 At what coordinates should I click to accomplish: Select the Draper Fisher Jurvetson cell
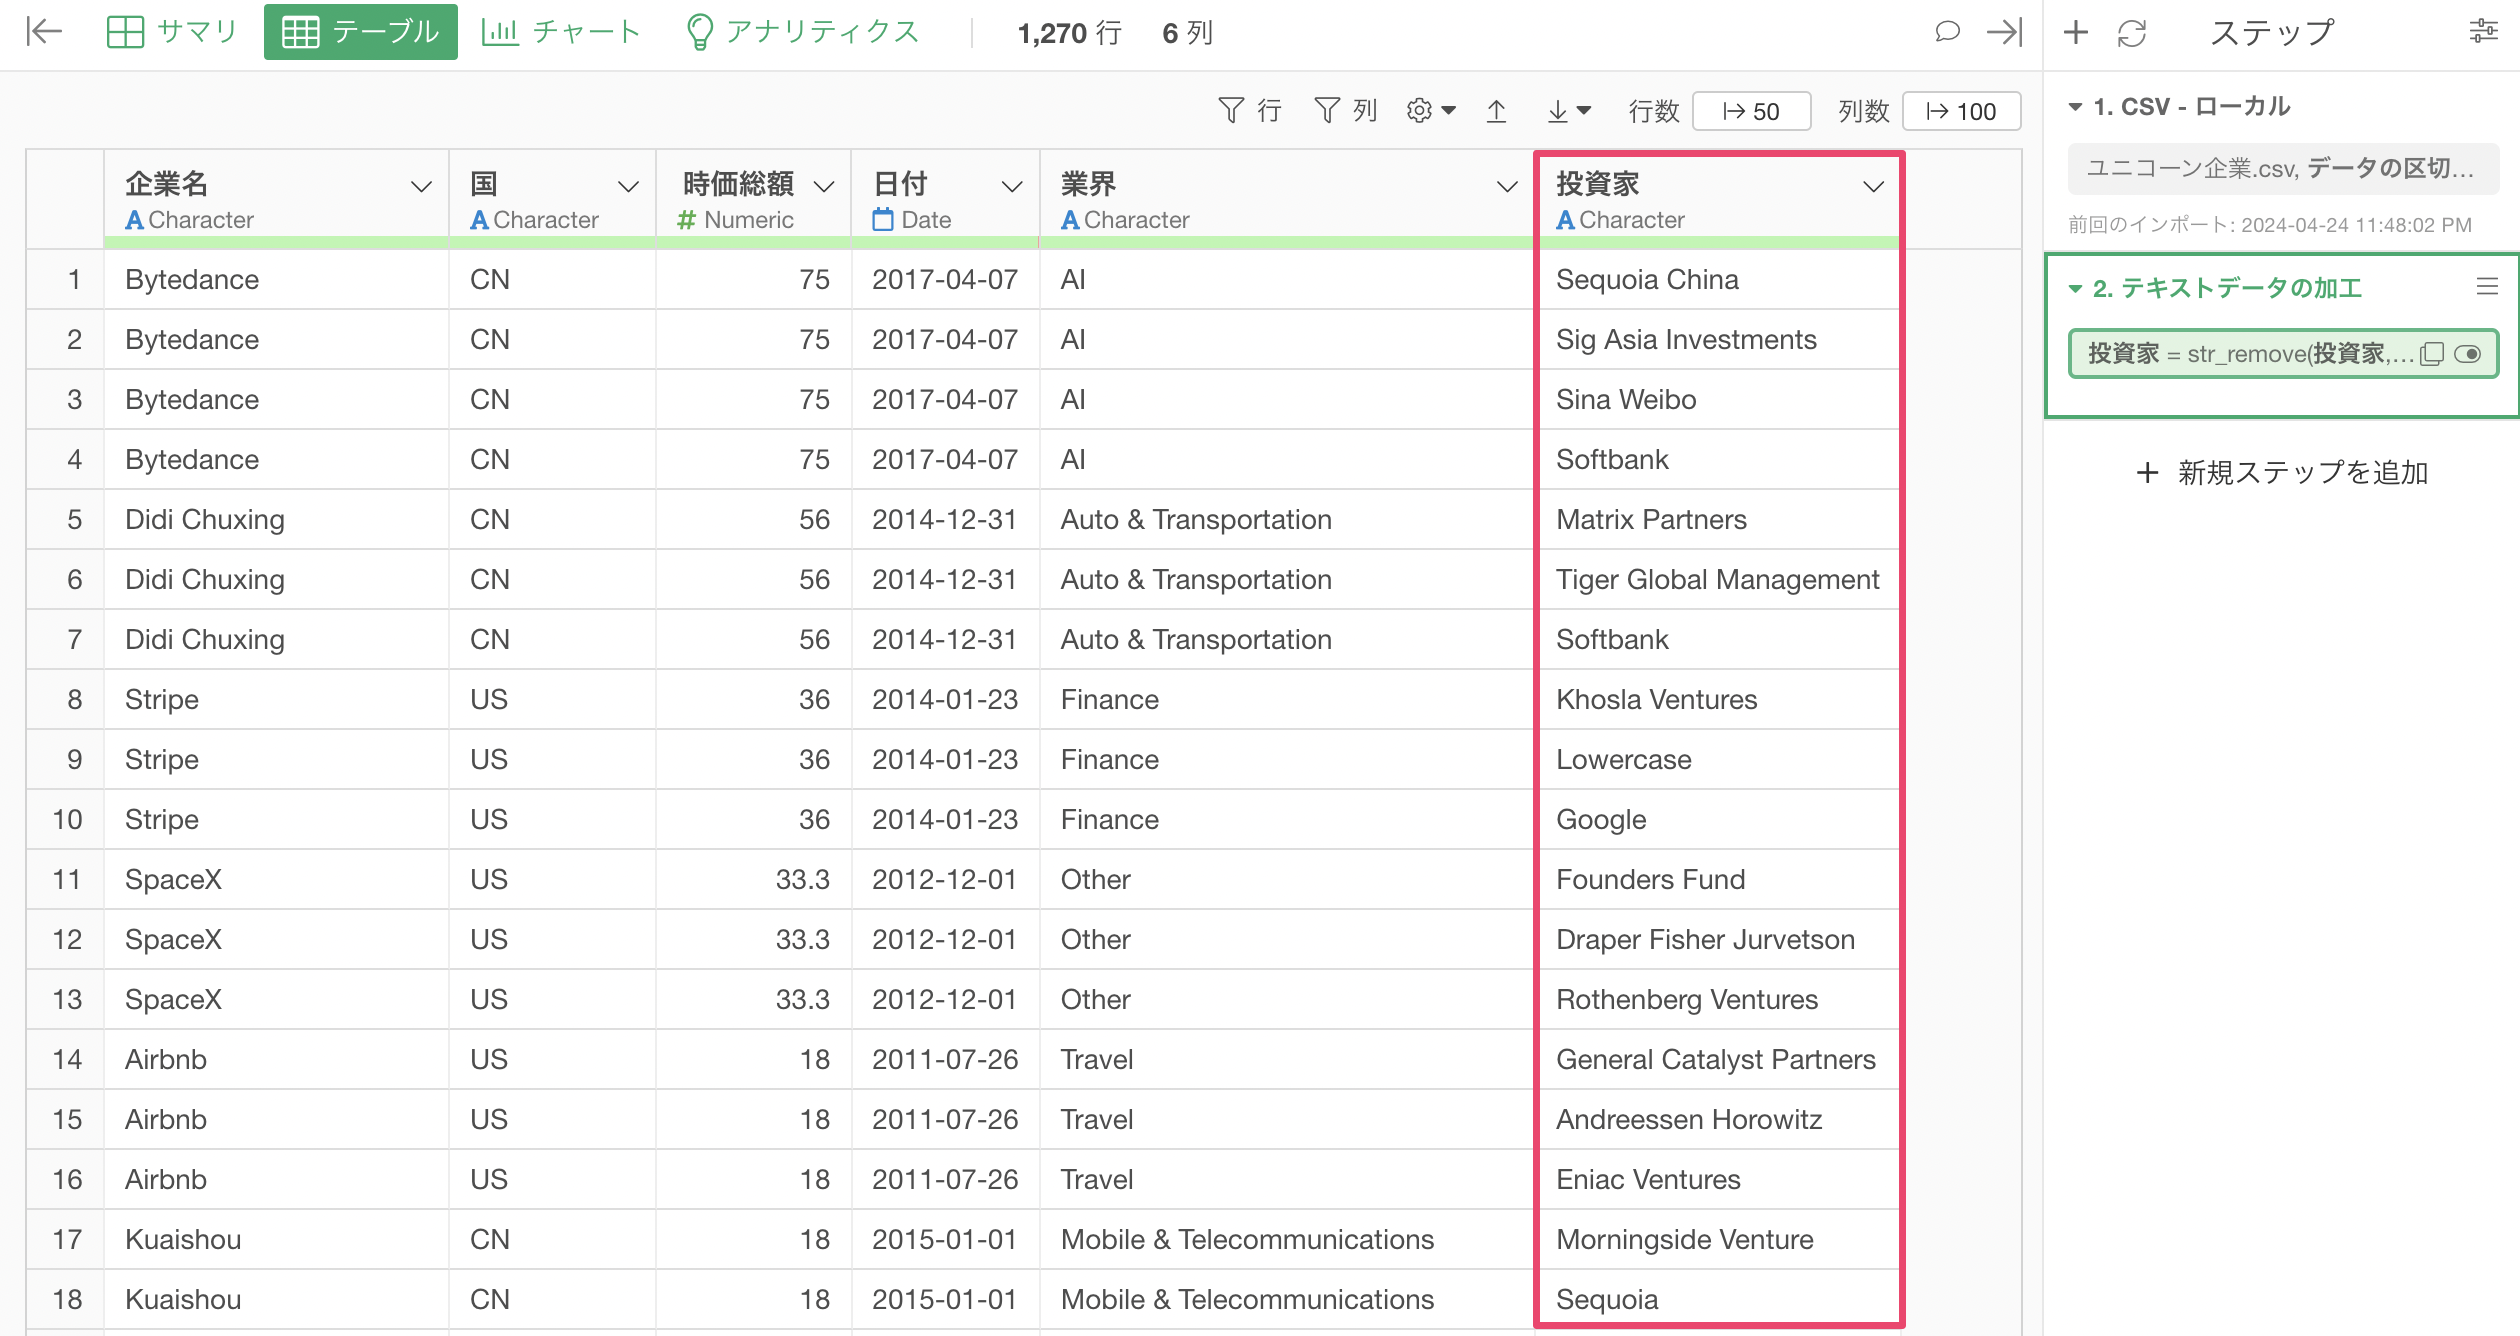pyautogui.click(x=1717, y=940)
